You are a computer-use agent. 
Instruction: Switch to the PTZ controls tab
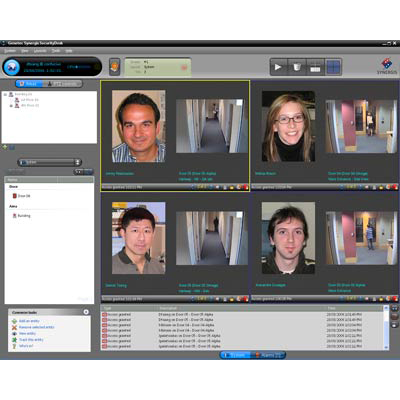tap(63, 84)
